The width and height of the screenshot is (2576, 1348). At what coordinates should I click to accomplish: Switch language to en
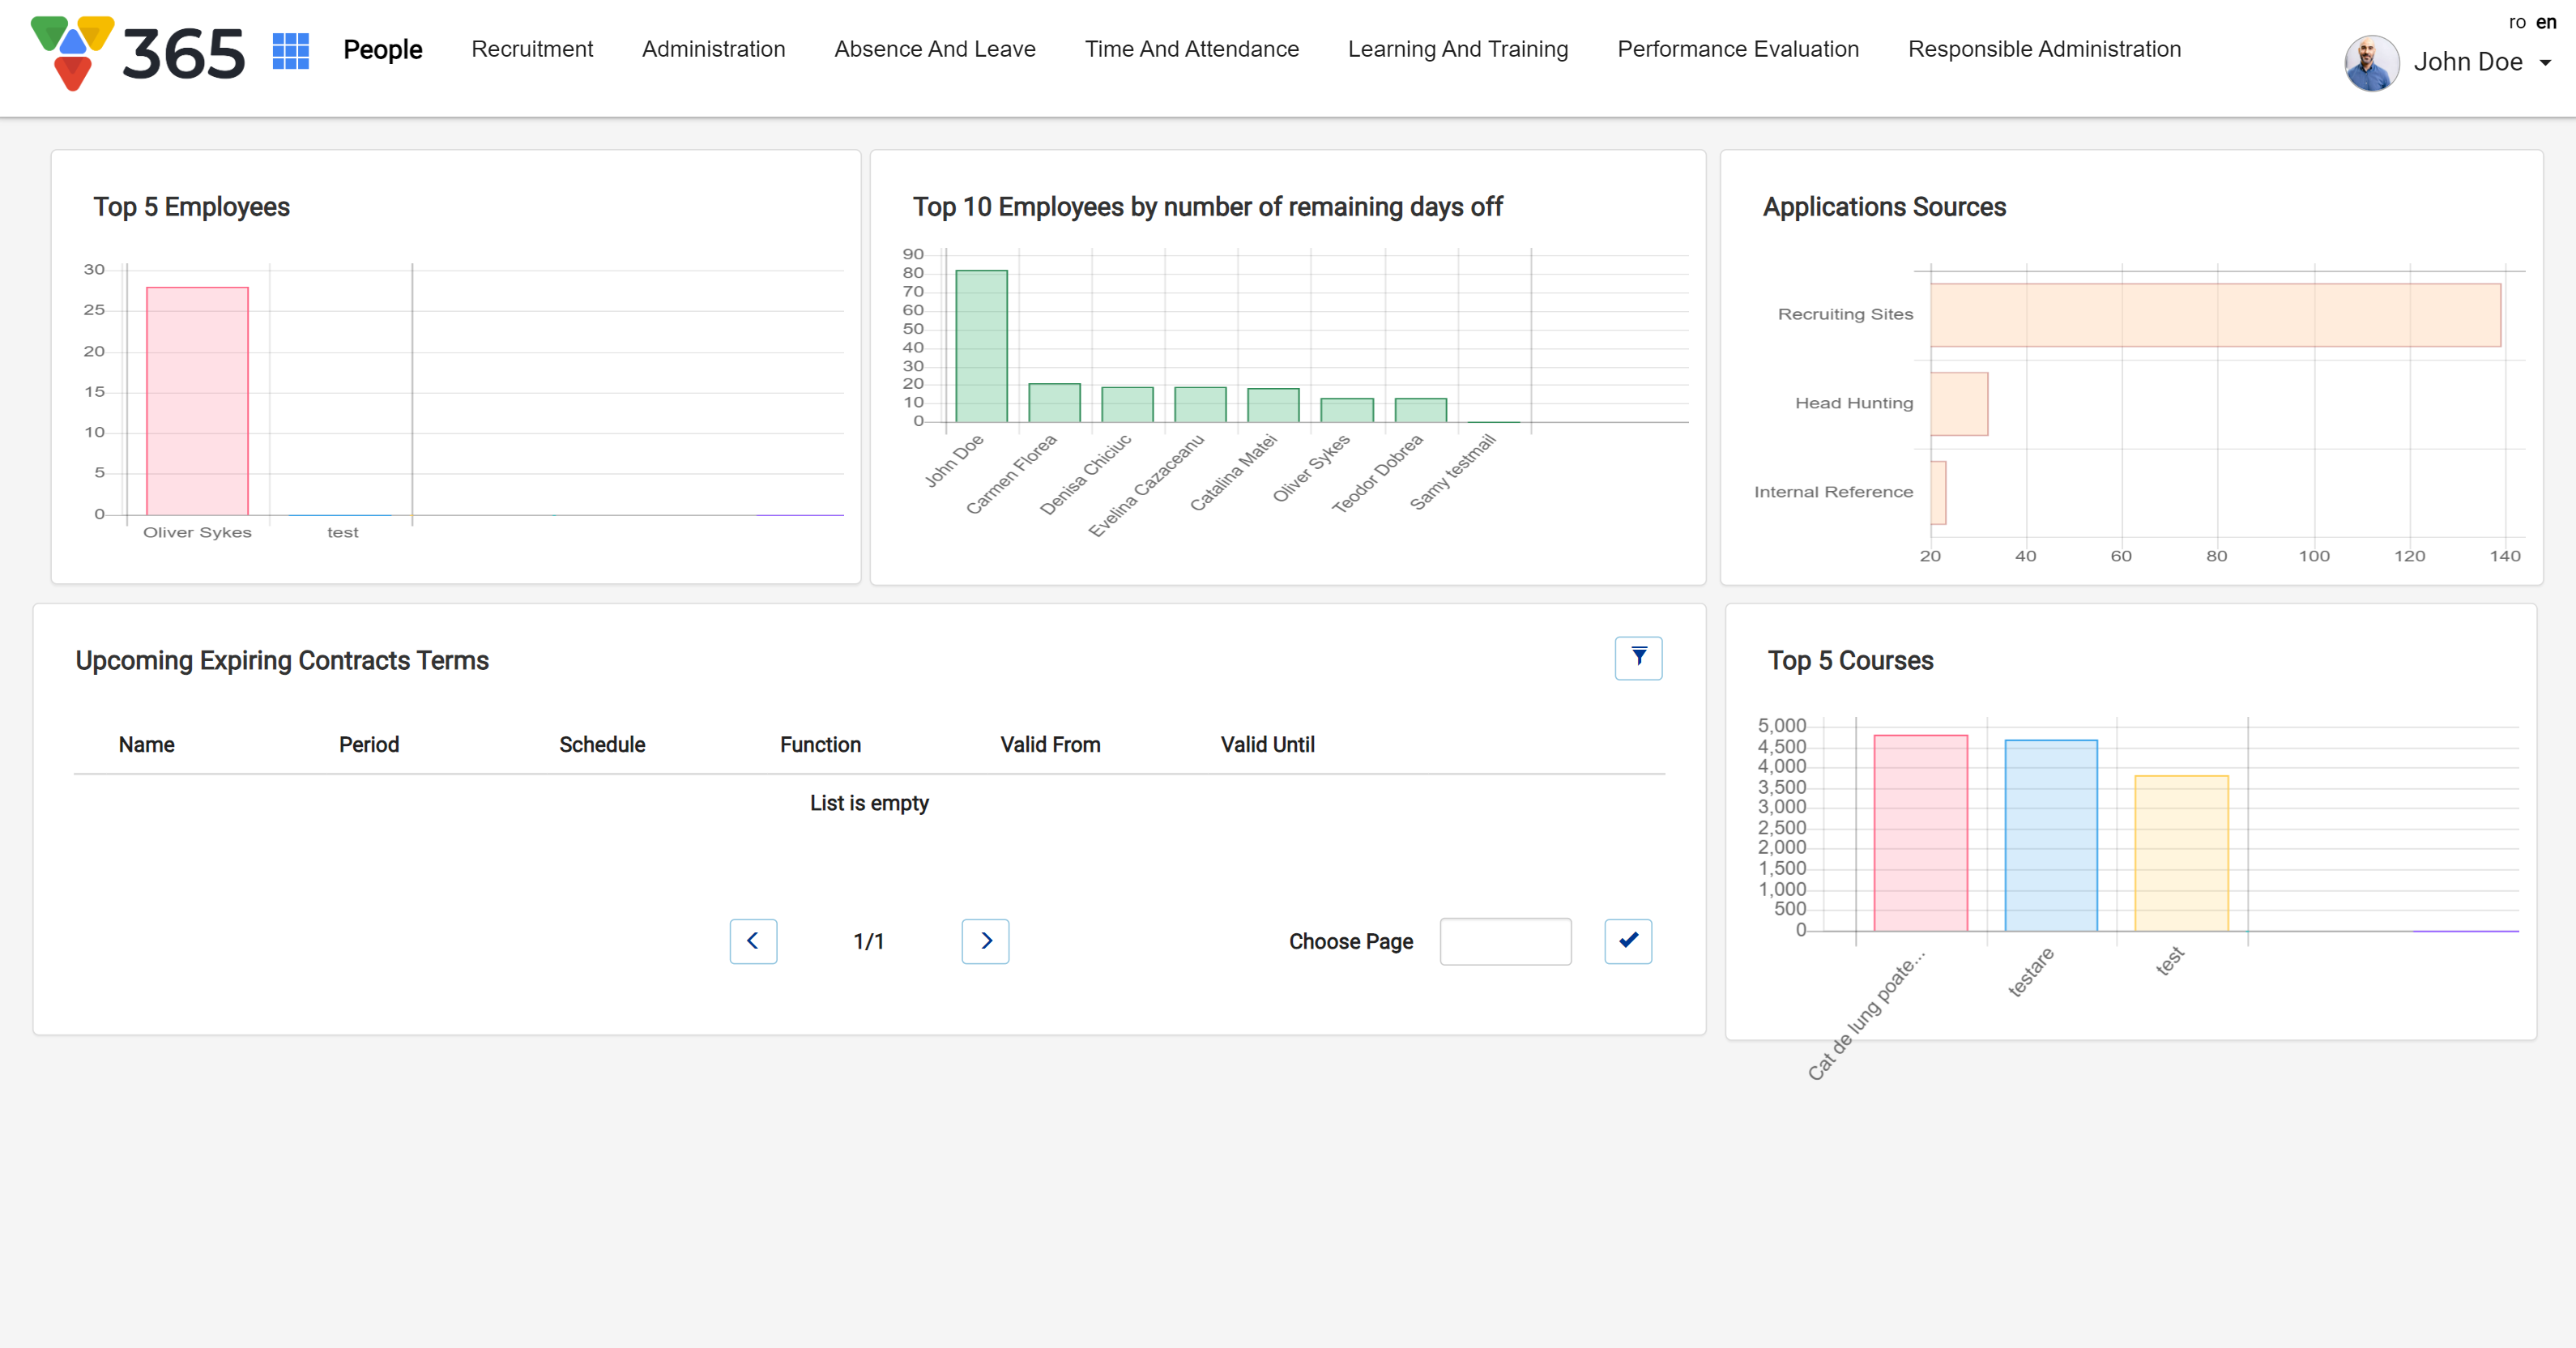(x=2546, y=22)
